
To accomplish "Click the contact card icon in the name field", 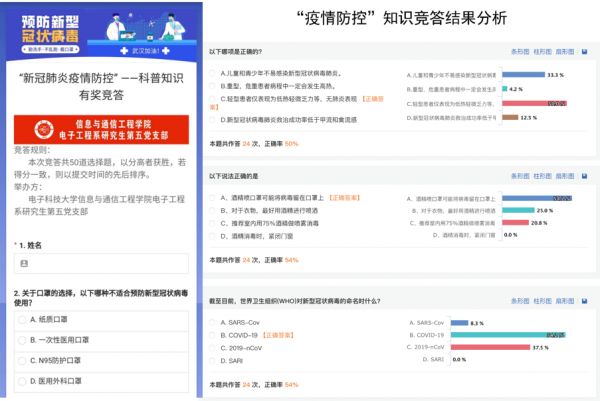I will point(25,263).
